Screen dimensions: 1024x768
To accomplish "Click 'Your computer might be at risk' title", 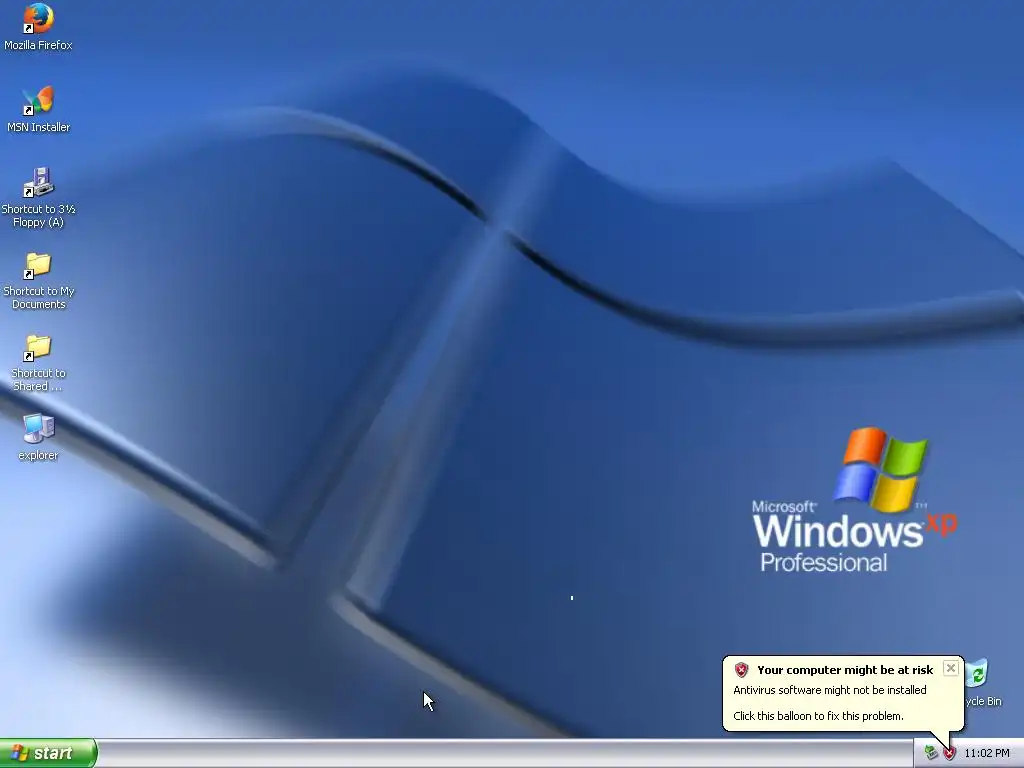I will pos(845,670).
